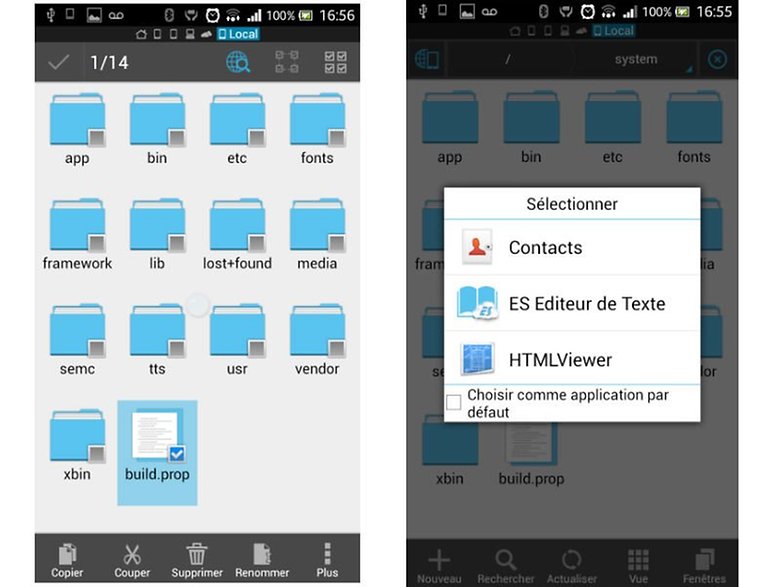782x587 pixels.
Task: Check the bin folder selection box
Action: [177, 137]
